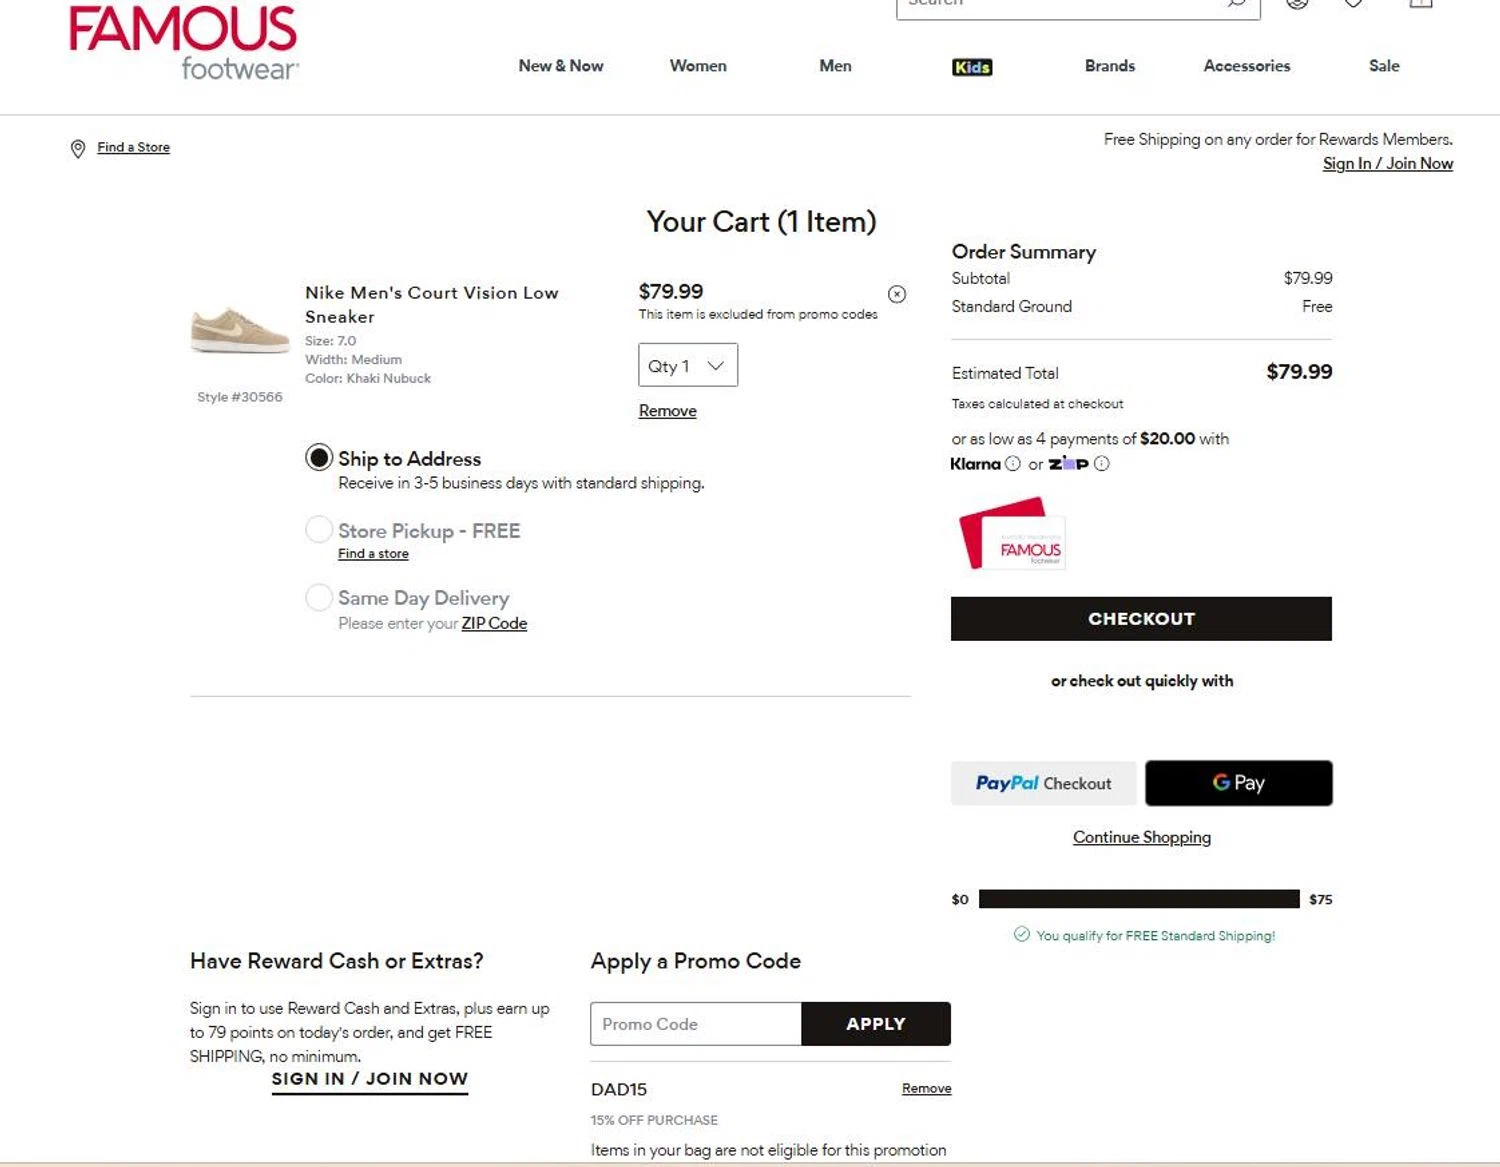Click the DAD15 promo code text
This screenshot has width=1500, height=1167.
[x=619, y=1089]
